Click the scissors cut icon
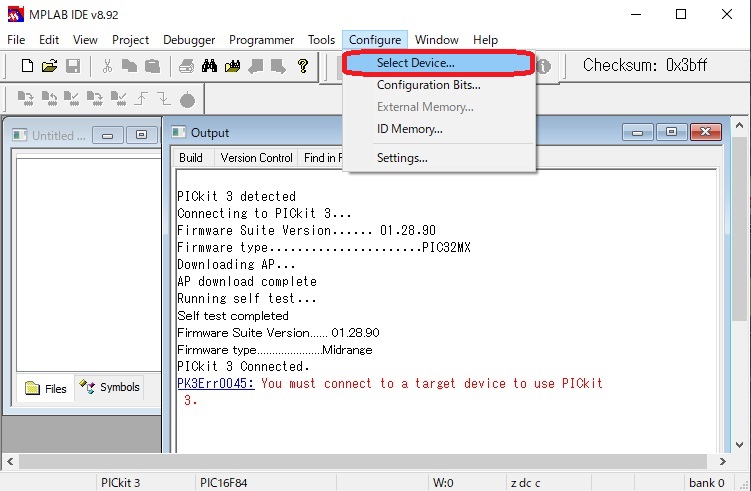This screenshot has width=751, height=491. click(x=107, y=66)
